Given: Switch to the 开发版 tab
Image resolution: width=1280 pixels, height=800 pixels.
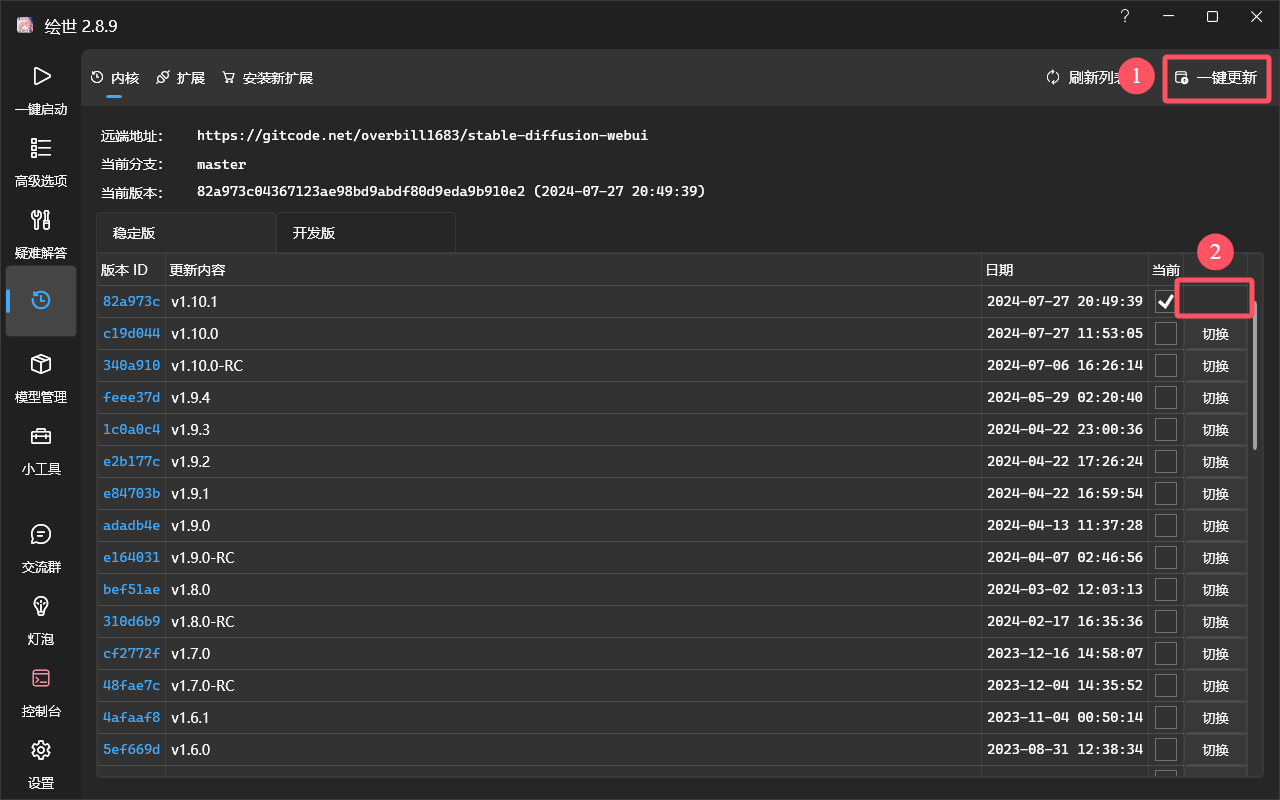Looking at the screenshot, I should pos(366,233).
